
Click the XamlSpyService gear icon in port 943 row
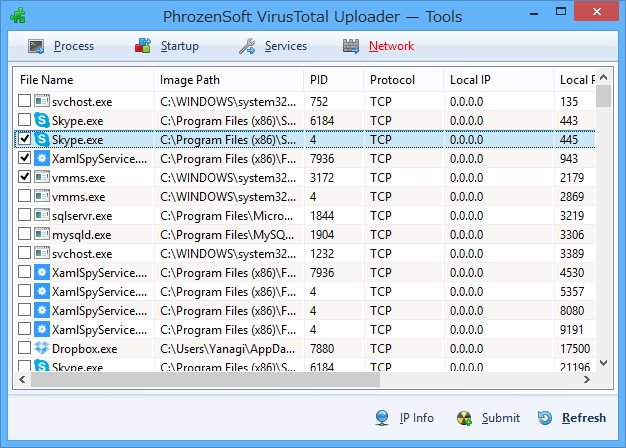42,159
